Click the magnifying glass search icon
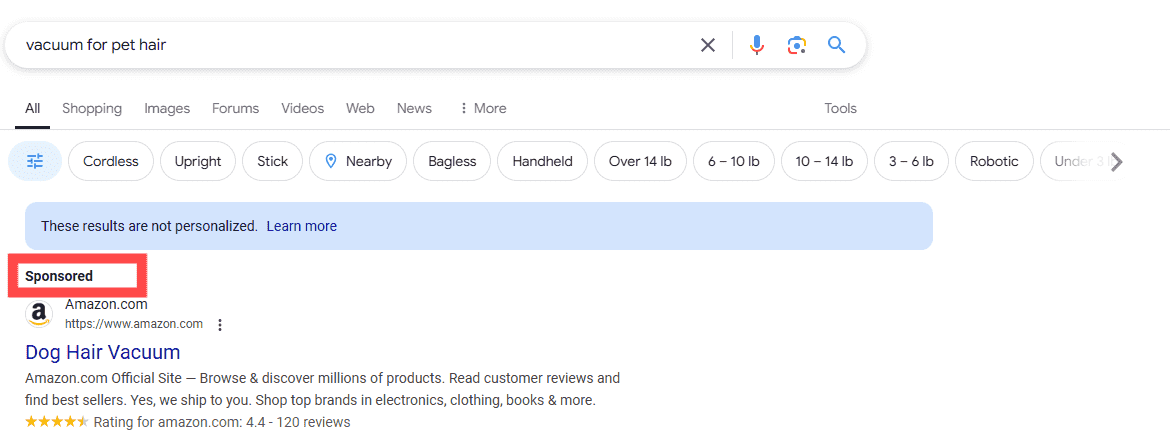The width and height of the screenshot is (1170, 447). point(837,45)
